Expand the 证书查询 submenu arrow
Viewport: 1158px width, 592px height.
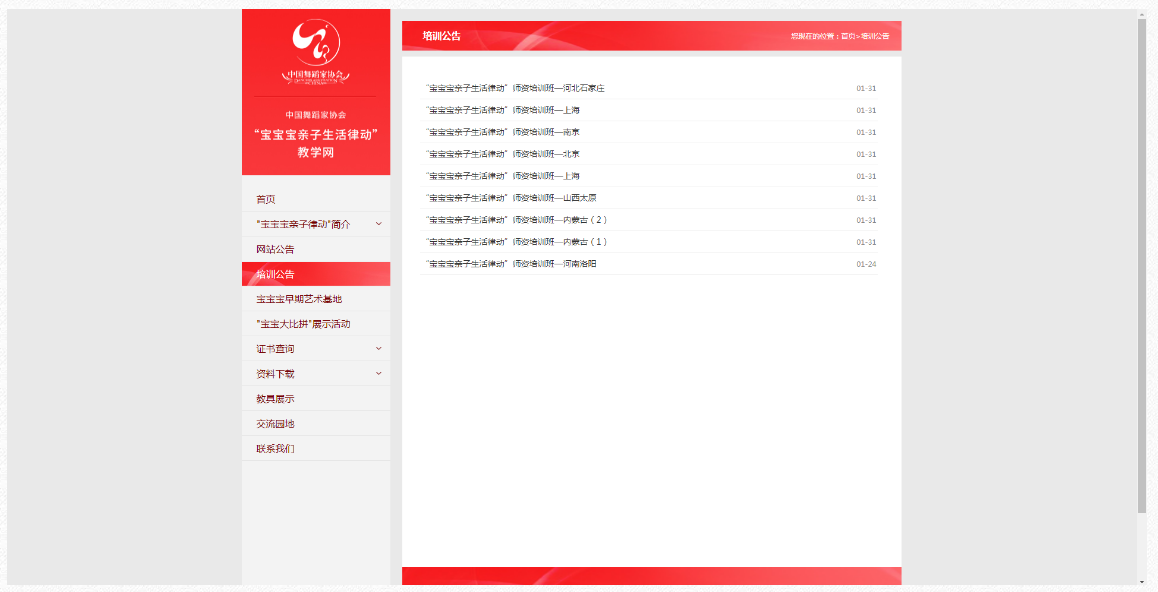[x=378, y=348]
